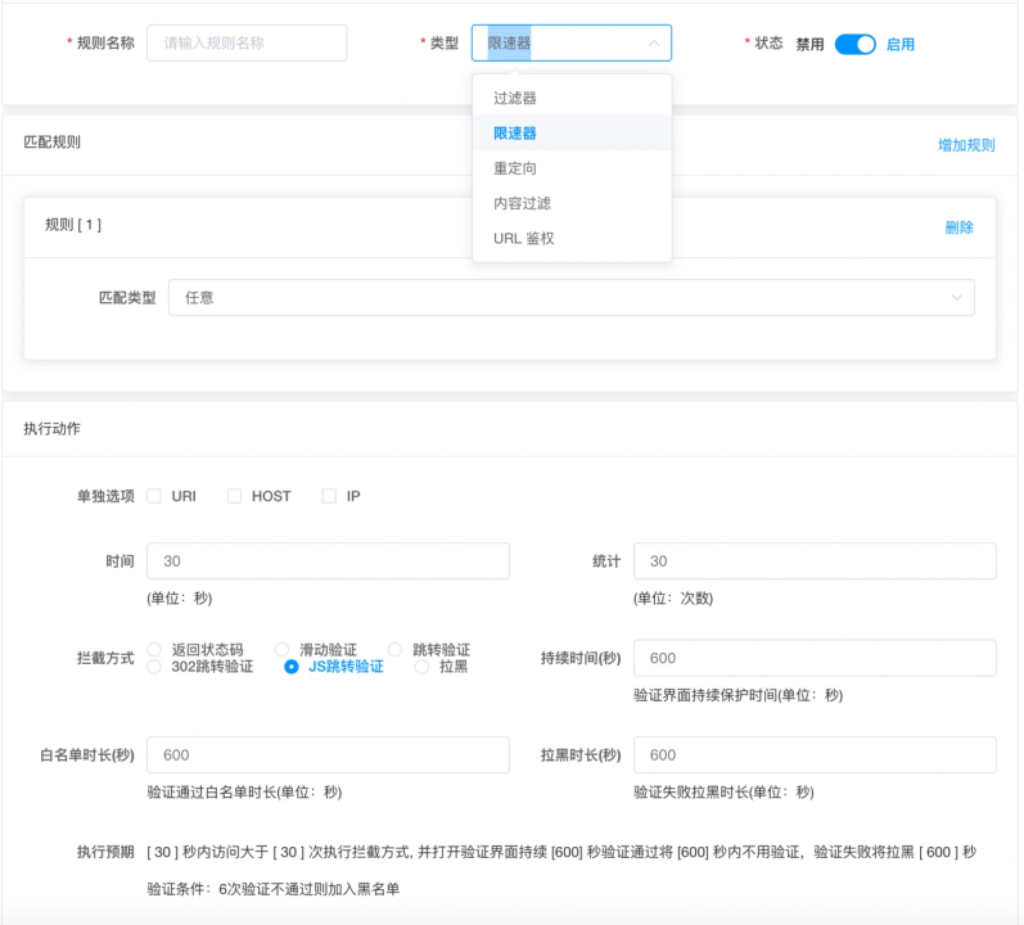Open the 匹配类型 dropdown

(571, 298)
